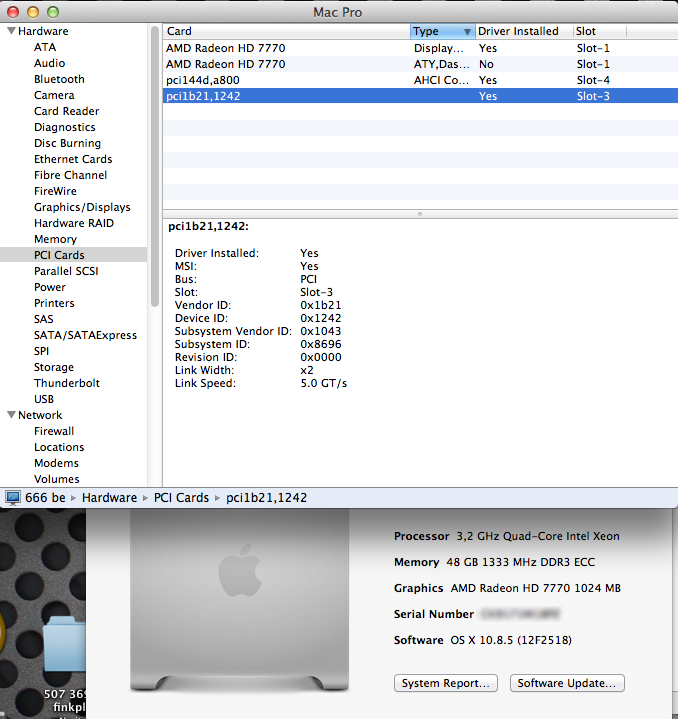Click the Software Update… button
This screenshot has width=678, height=719.
567,683
